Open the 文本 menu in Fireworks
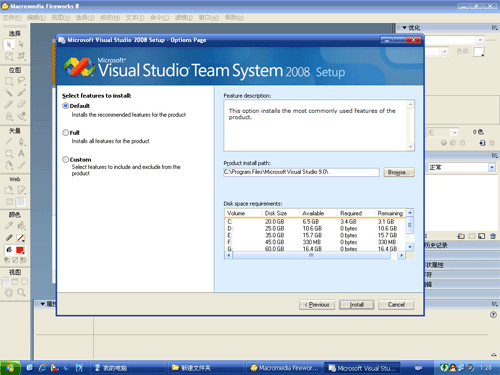 [x=135, y=17]
